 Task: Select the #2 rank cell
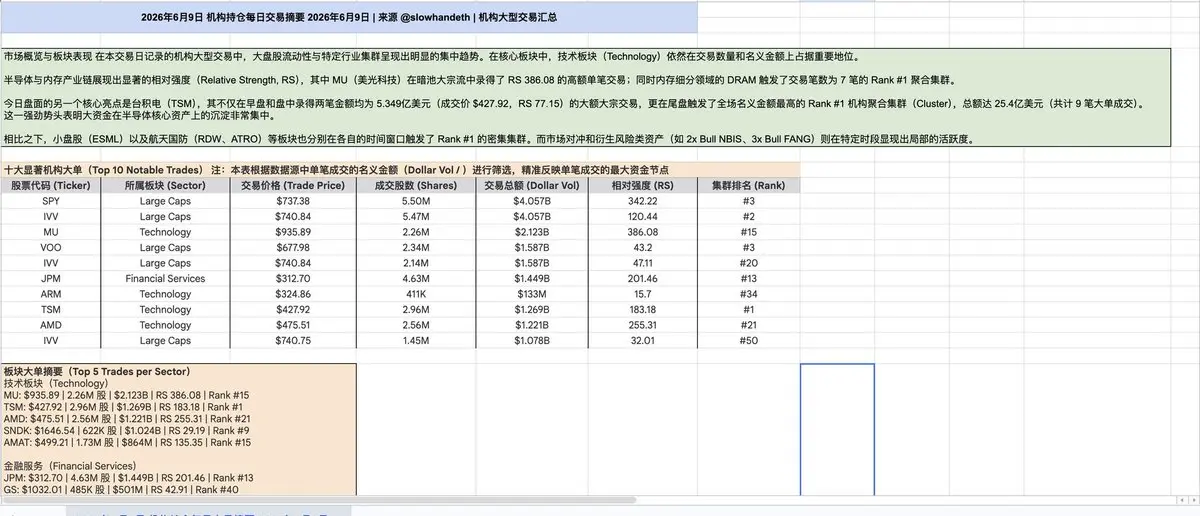pyautogui.click(x=750, y=216)
